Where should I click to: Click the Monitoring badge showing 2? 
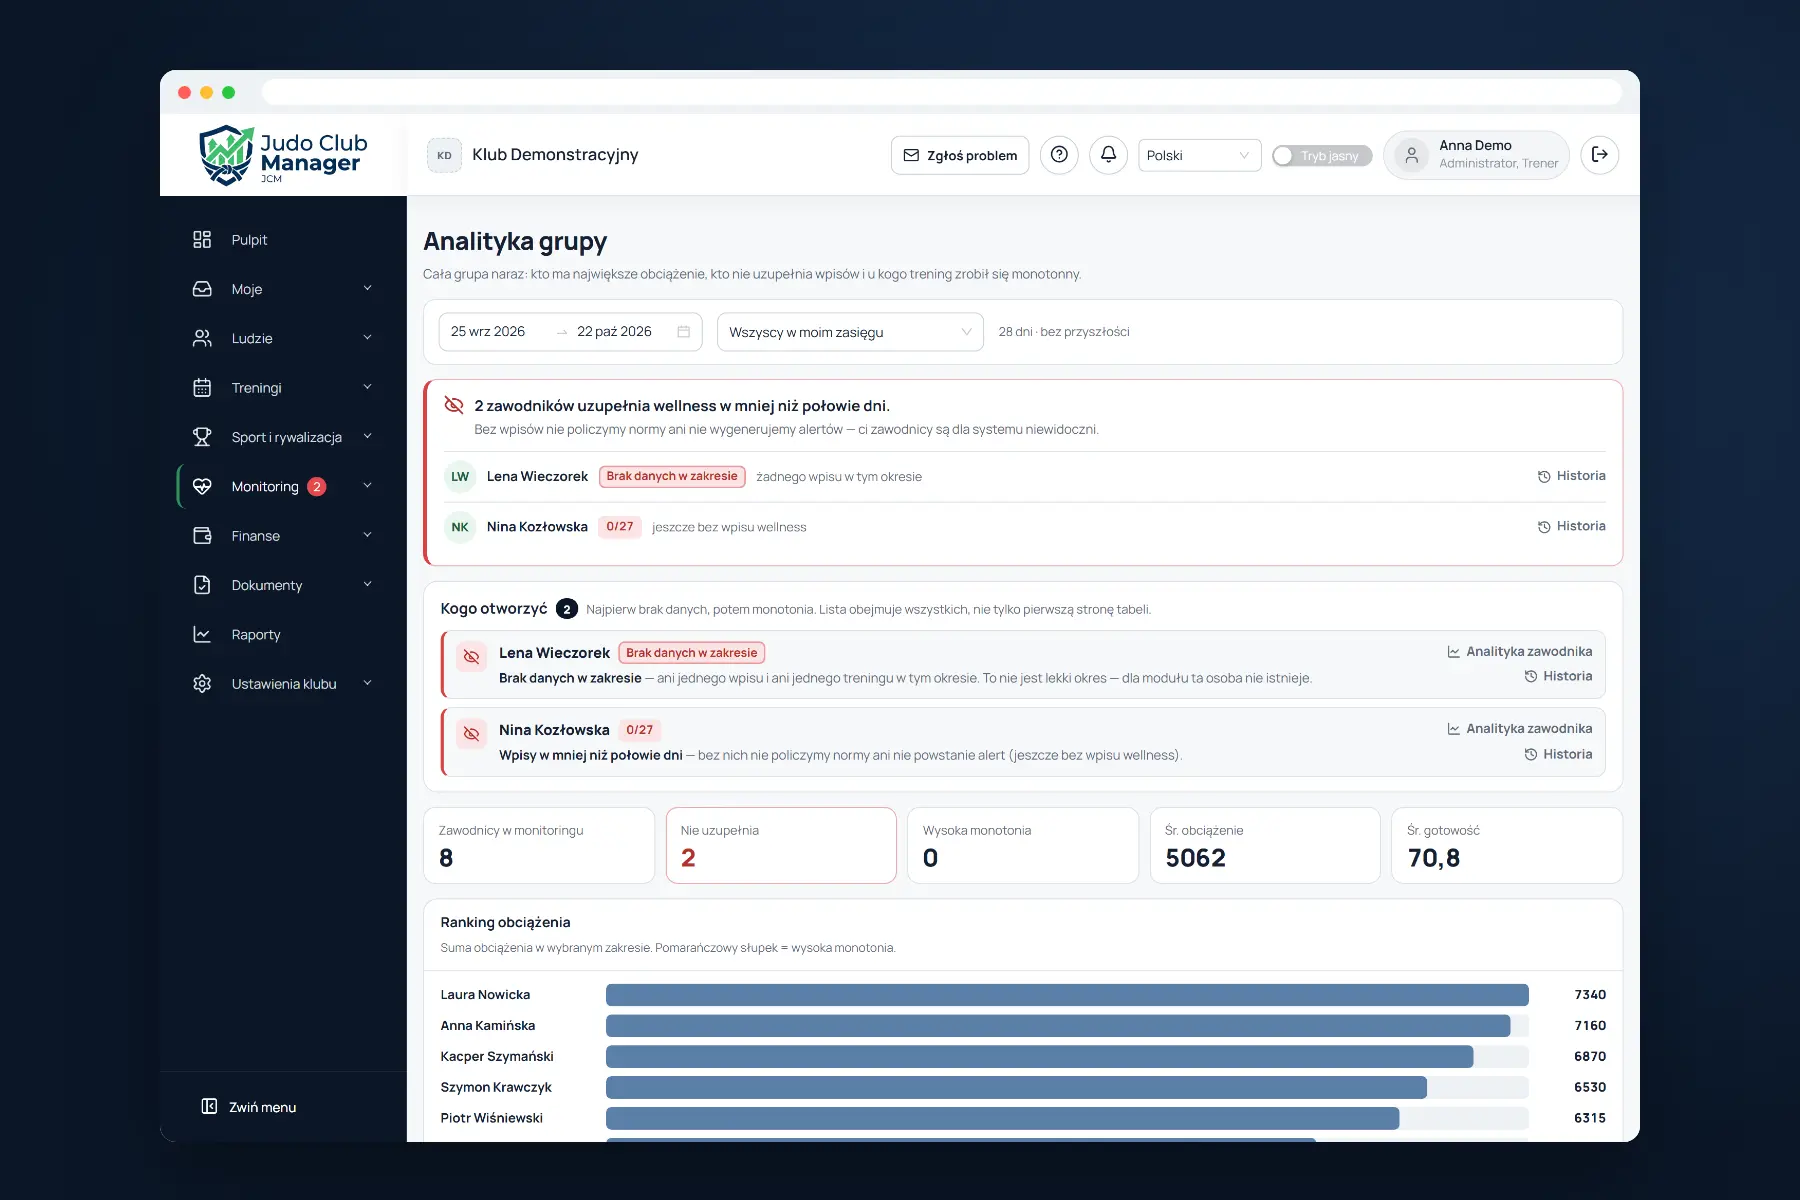317,487
